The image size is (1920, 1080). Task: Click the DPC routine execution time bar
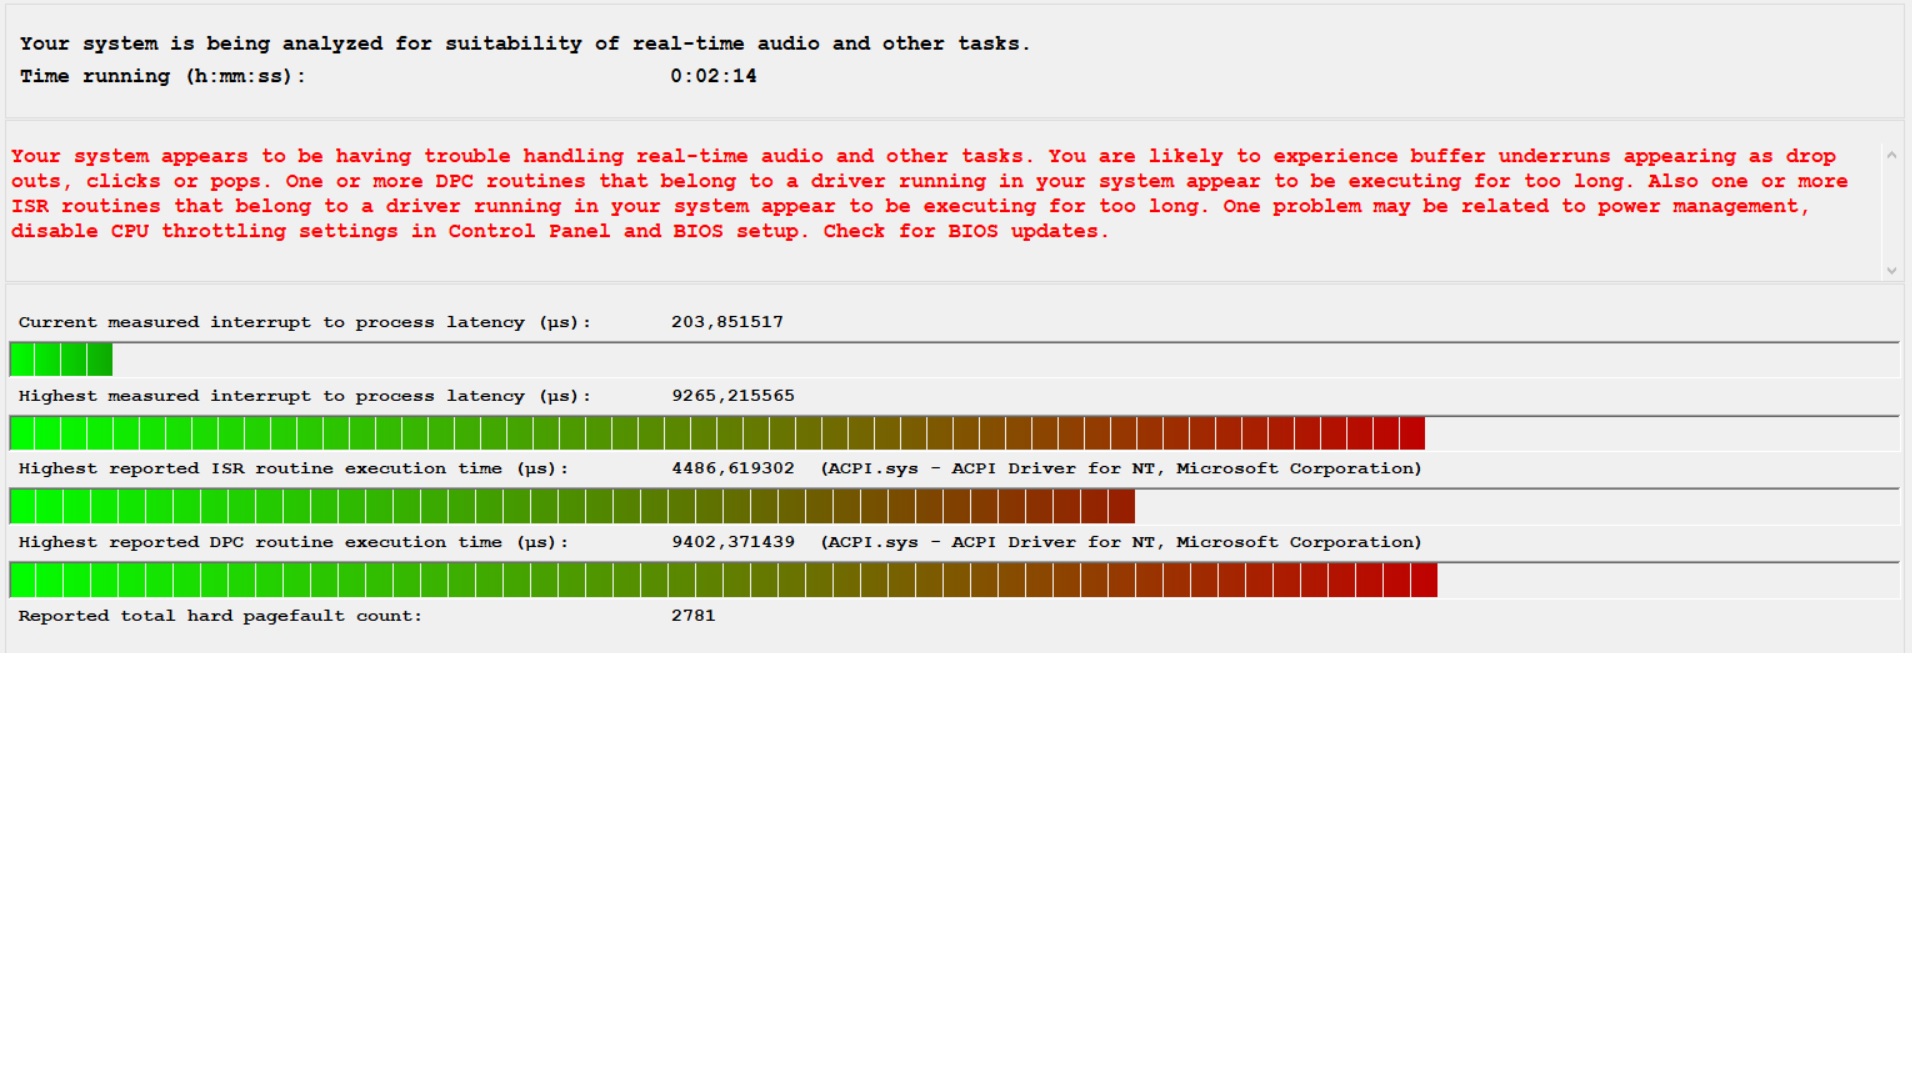point(722,580)
